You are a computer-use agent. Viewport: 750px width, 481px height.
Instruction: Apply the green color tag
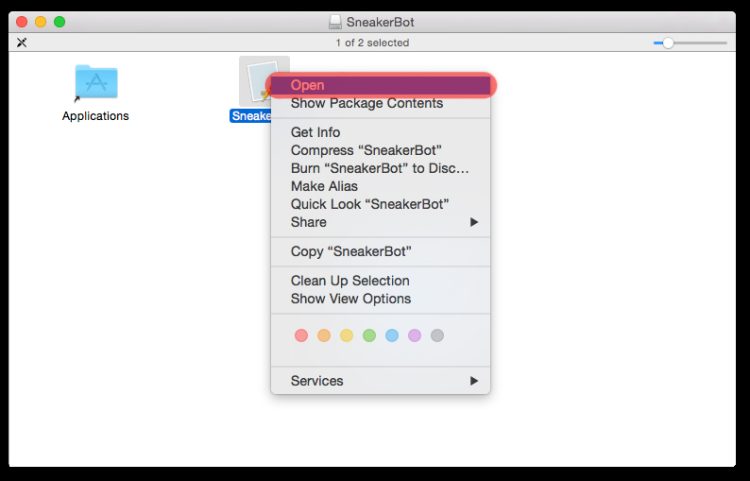[369, 336]
